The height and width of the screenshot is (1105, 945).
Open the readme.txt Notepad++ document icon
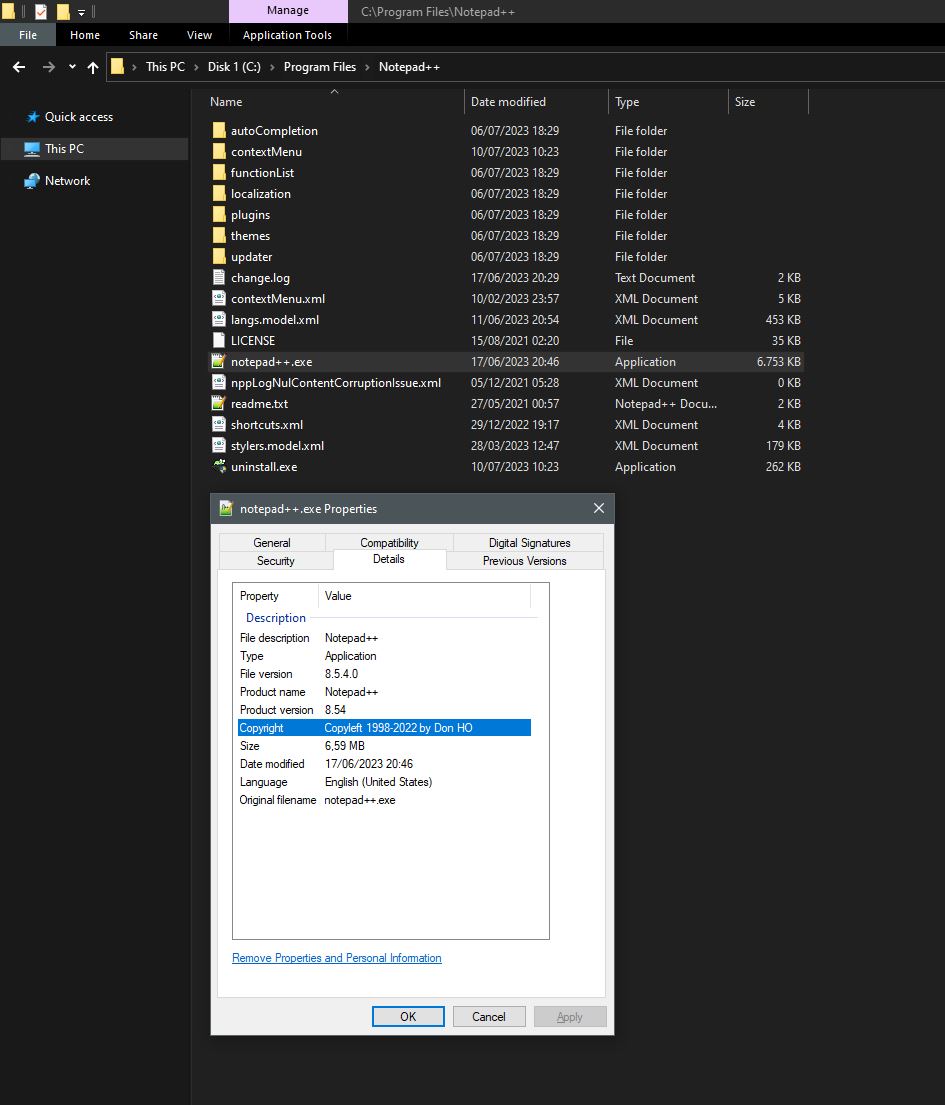219,403
